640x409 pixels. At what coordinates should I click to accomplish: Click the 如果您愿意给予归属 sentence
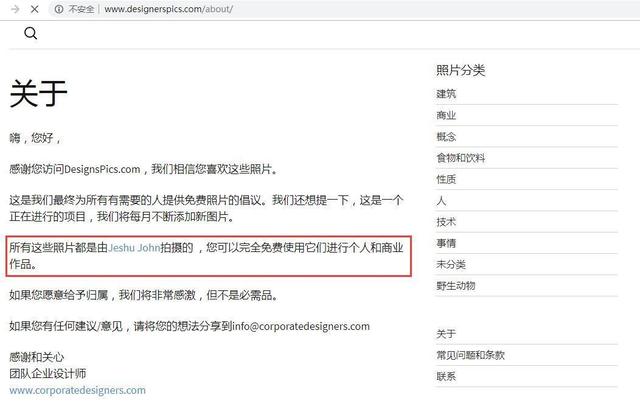point(144,295)
